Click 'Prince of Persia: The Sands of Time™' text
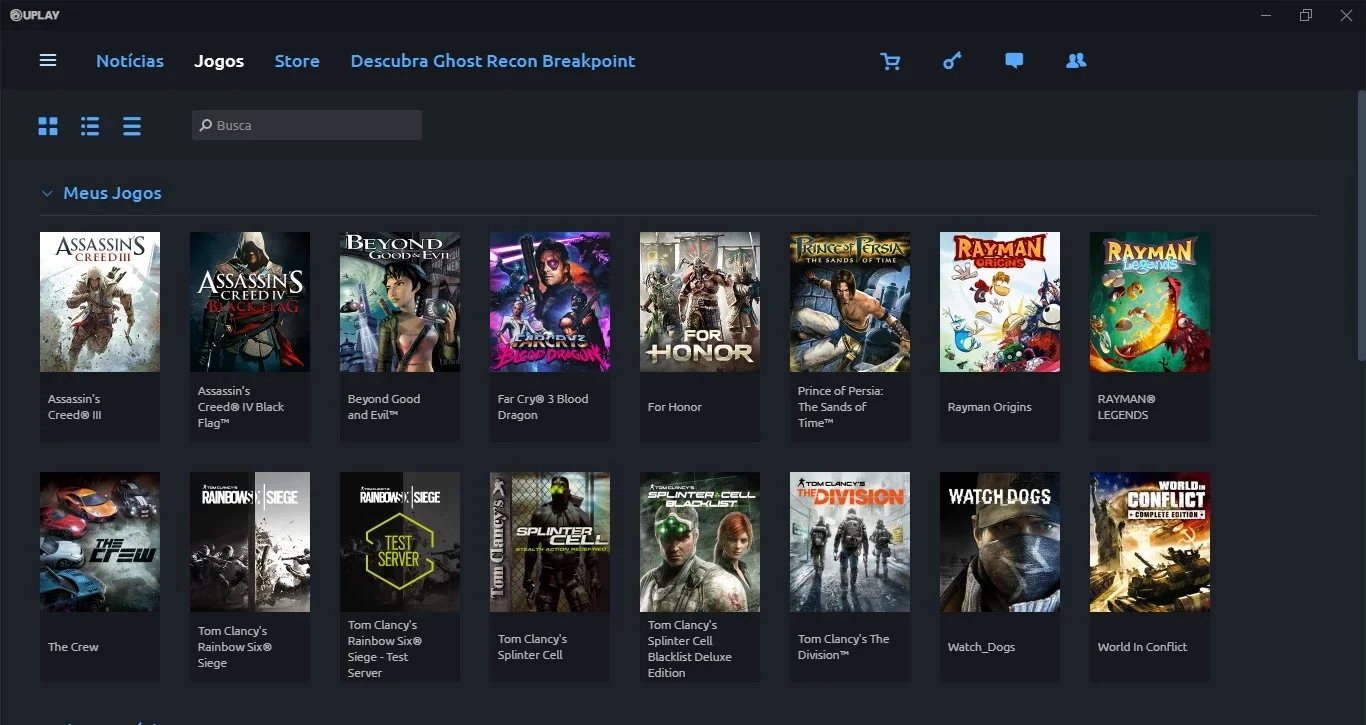 coord(840,407)
